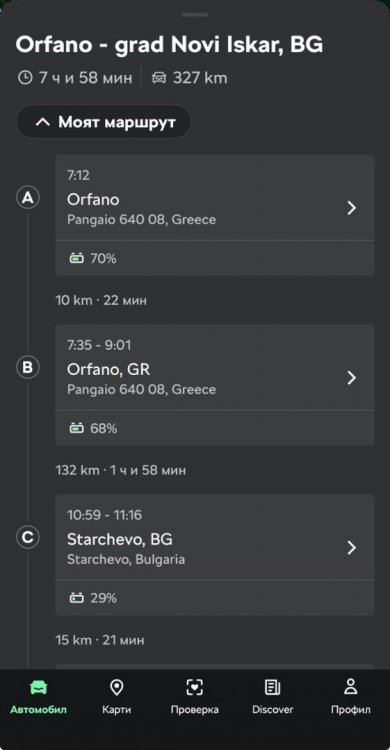
Task: Open the Discover news icon
Action: click(273, 688)
